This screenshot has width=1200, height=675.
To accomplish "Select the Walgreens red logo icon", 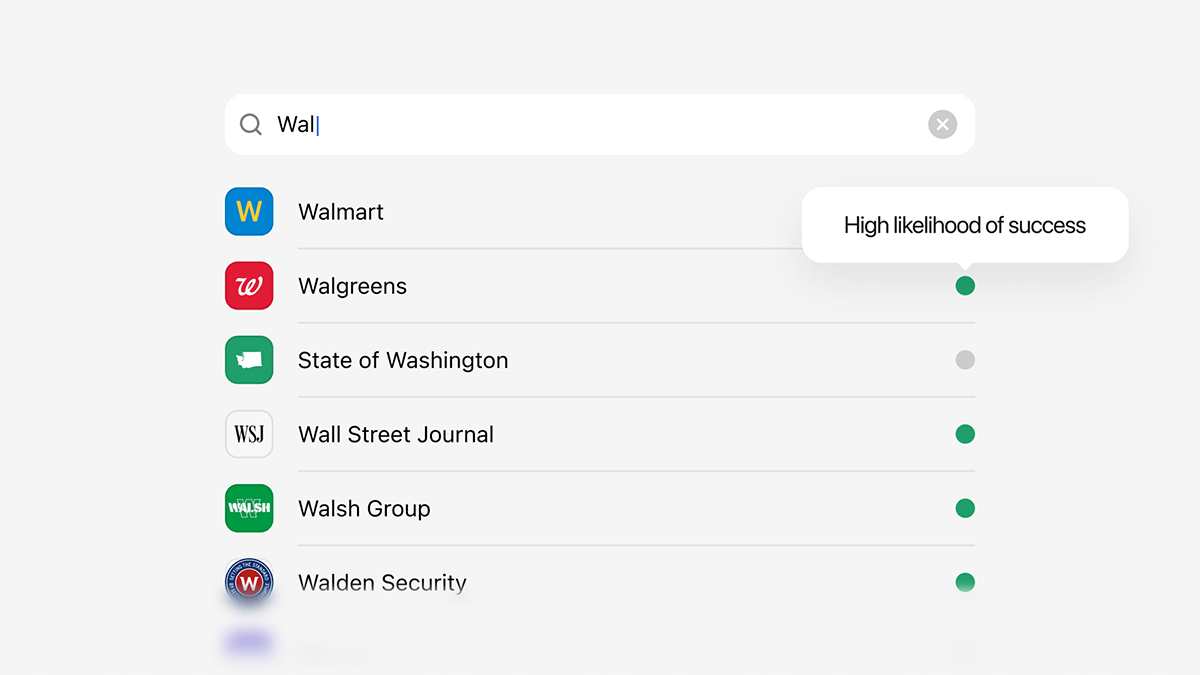I will [x=249, y=285].
